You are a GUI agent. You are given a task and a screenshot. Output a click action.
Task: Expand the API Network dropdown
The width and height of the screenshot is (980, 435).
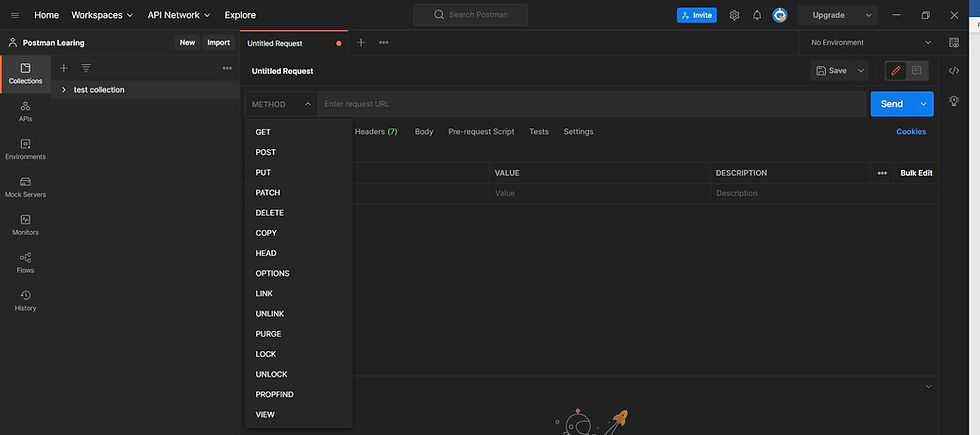point(179,15)
